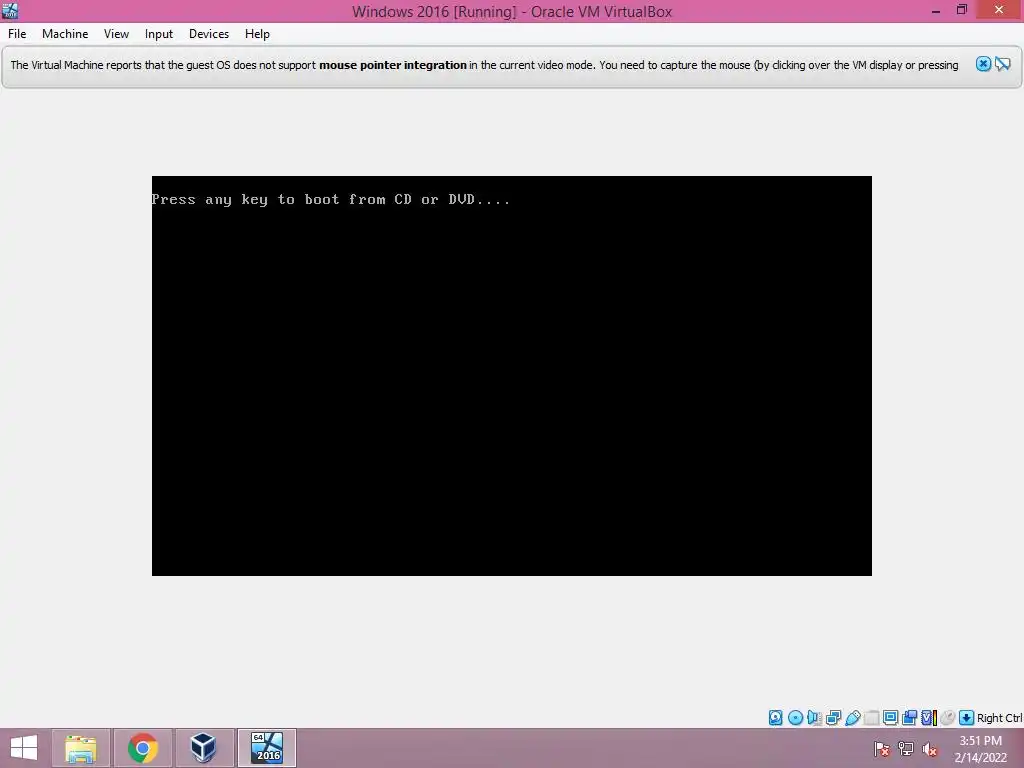This screenshot has width=1024, height=768.
Task: Click the network adapter status icon
Action: pos(833,718)
